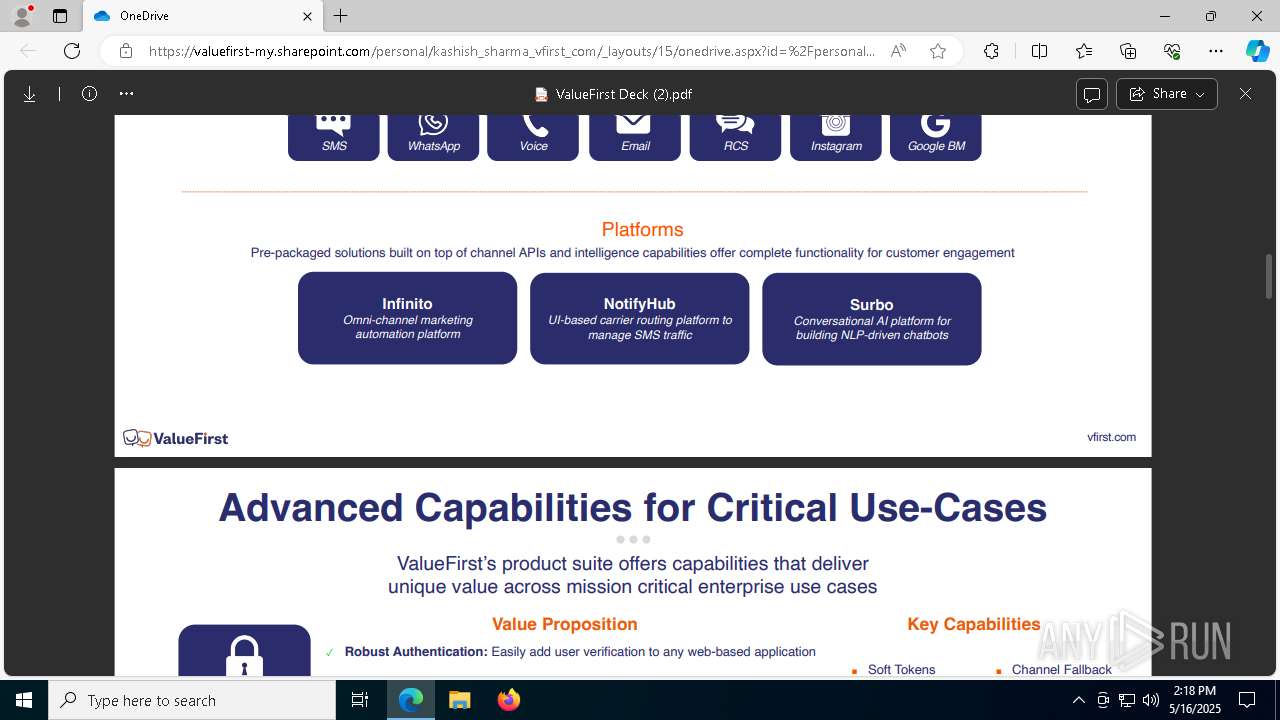Image resolution: width=1280 pixels, height=720 pixels.
Task: Click the ValueFirst logo on slide
Action: click(176, 438)
